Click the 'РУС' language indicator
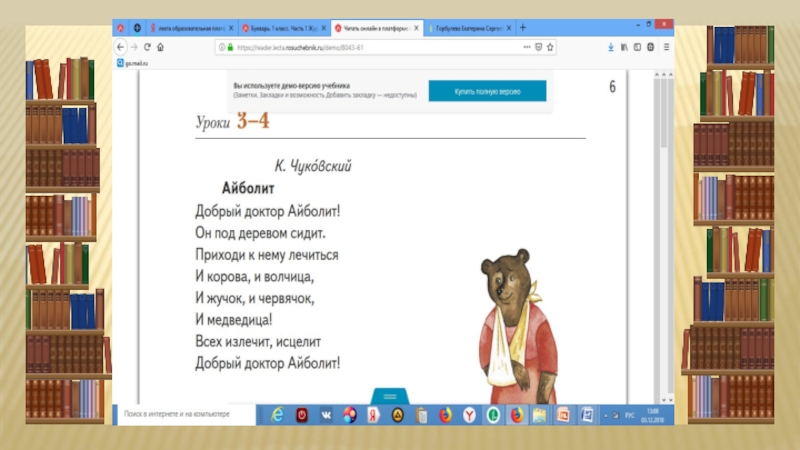Viewport: 800px width, 450px height. coord(630,416)
